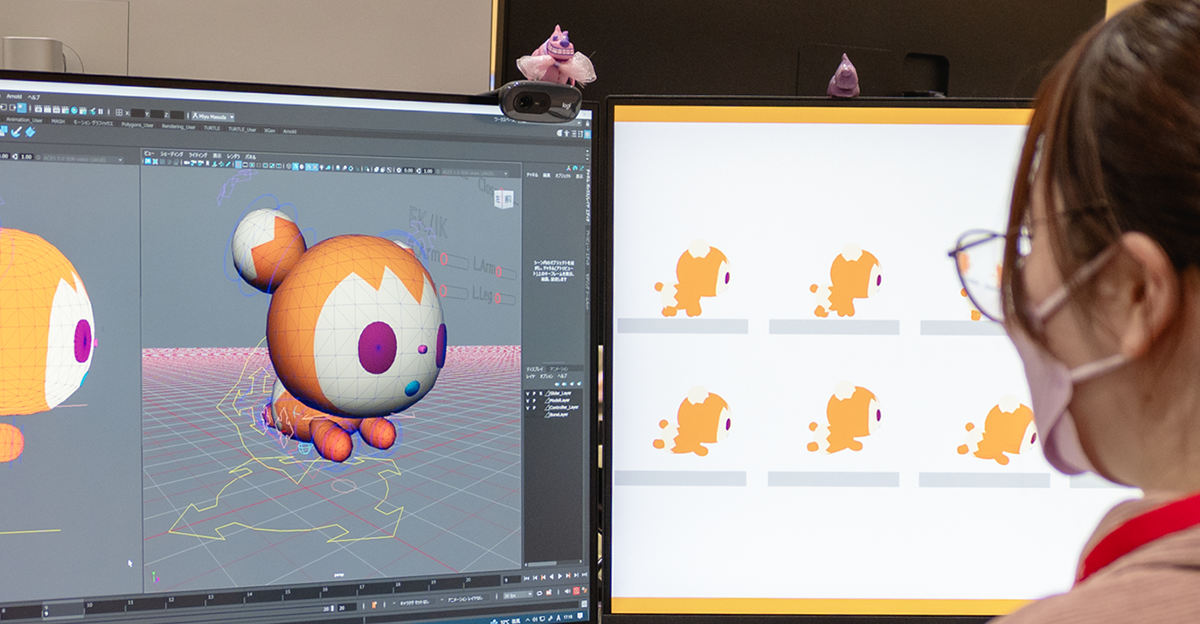Open the レンダラ panel menu
Image resolution: width=1200 pixels, height=624 pixels.
tap(233, 156)
